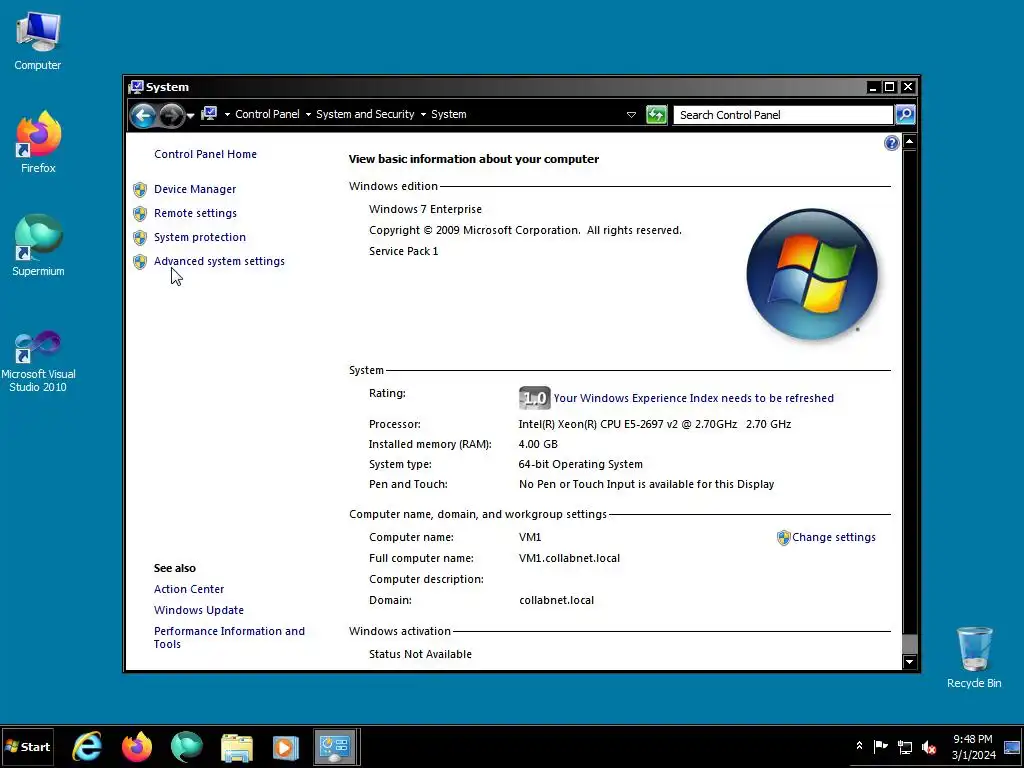Click shield icon beside Device Manager
Image resolution: width=1024 pixels, height=768 pixels.
tap(140, 189)
